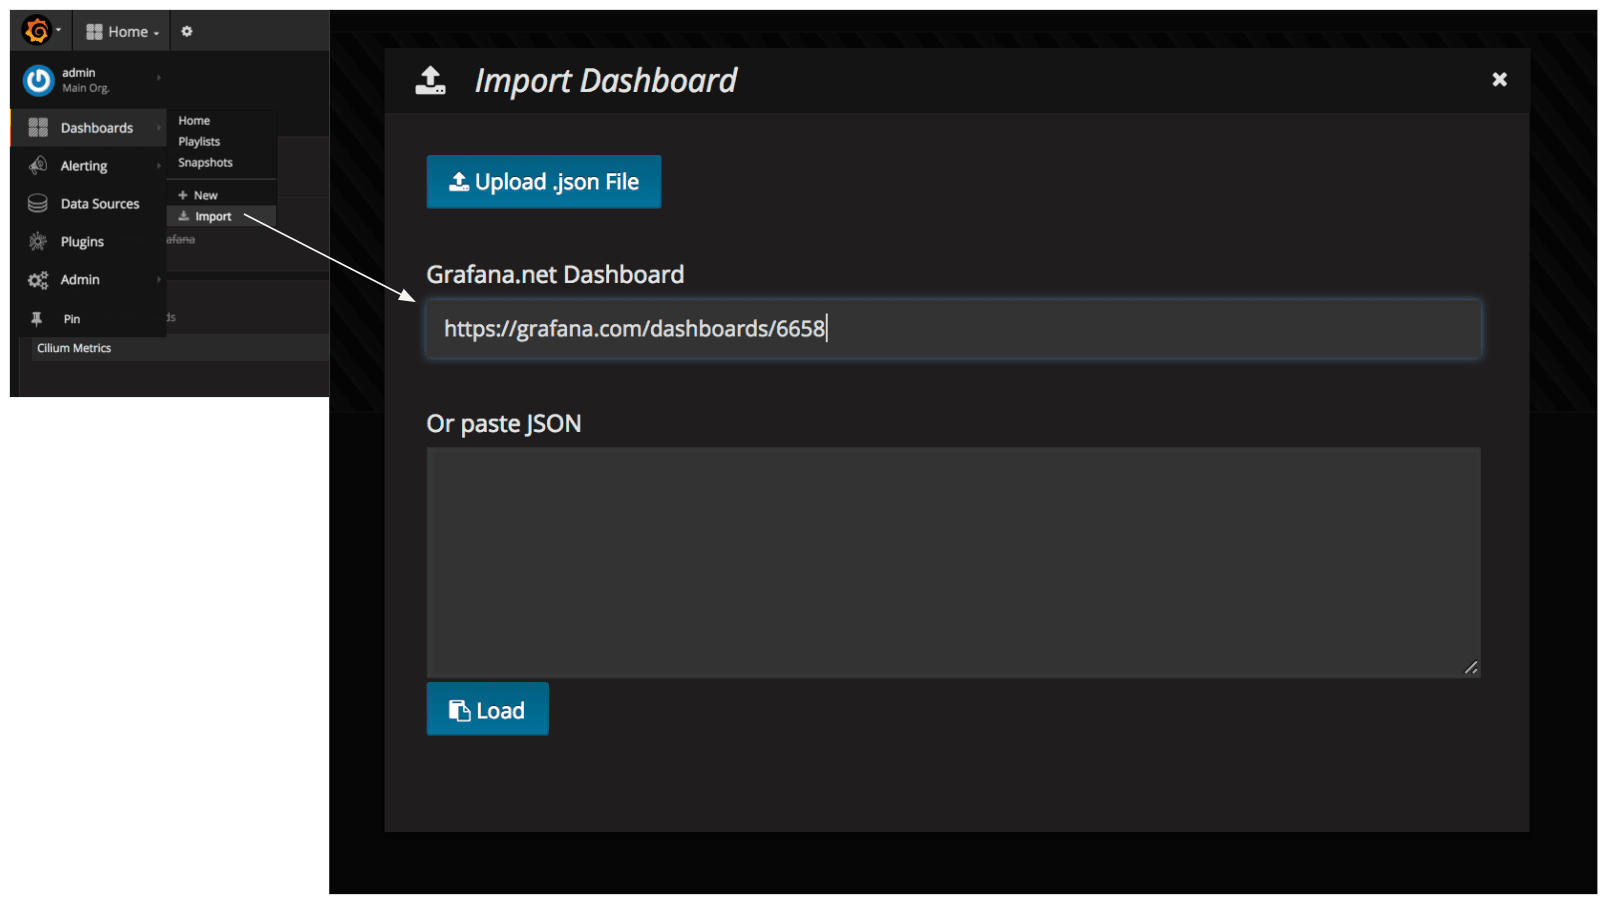Click the Dashboards grid icon
The width and height of the screenshot is (1614, 908).
point(38,128)
